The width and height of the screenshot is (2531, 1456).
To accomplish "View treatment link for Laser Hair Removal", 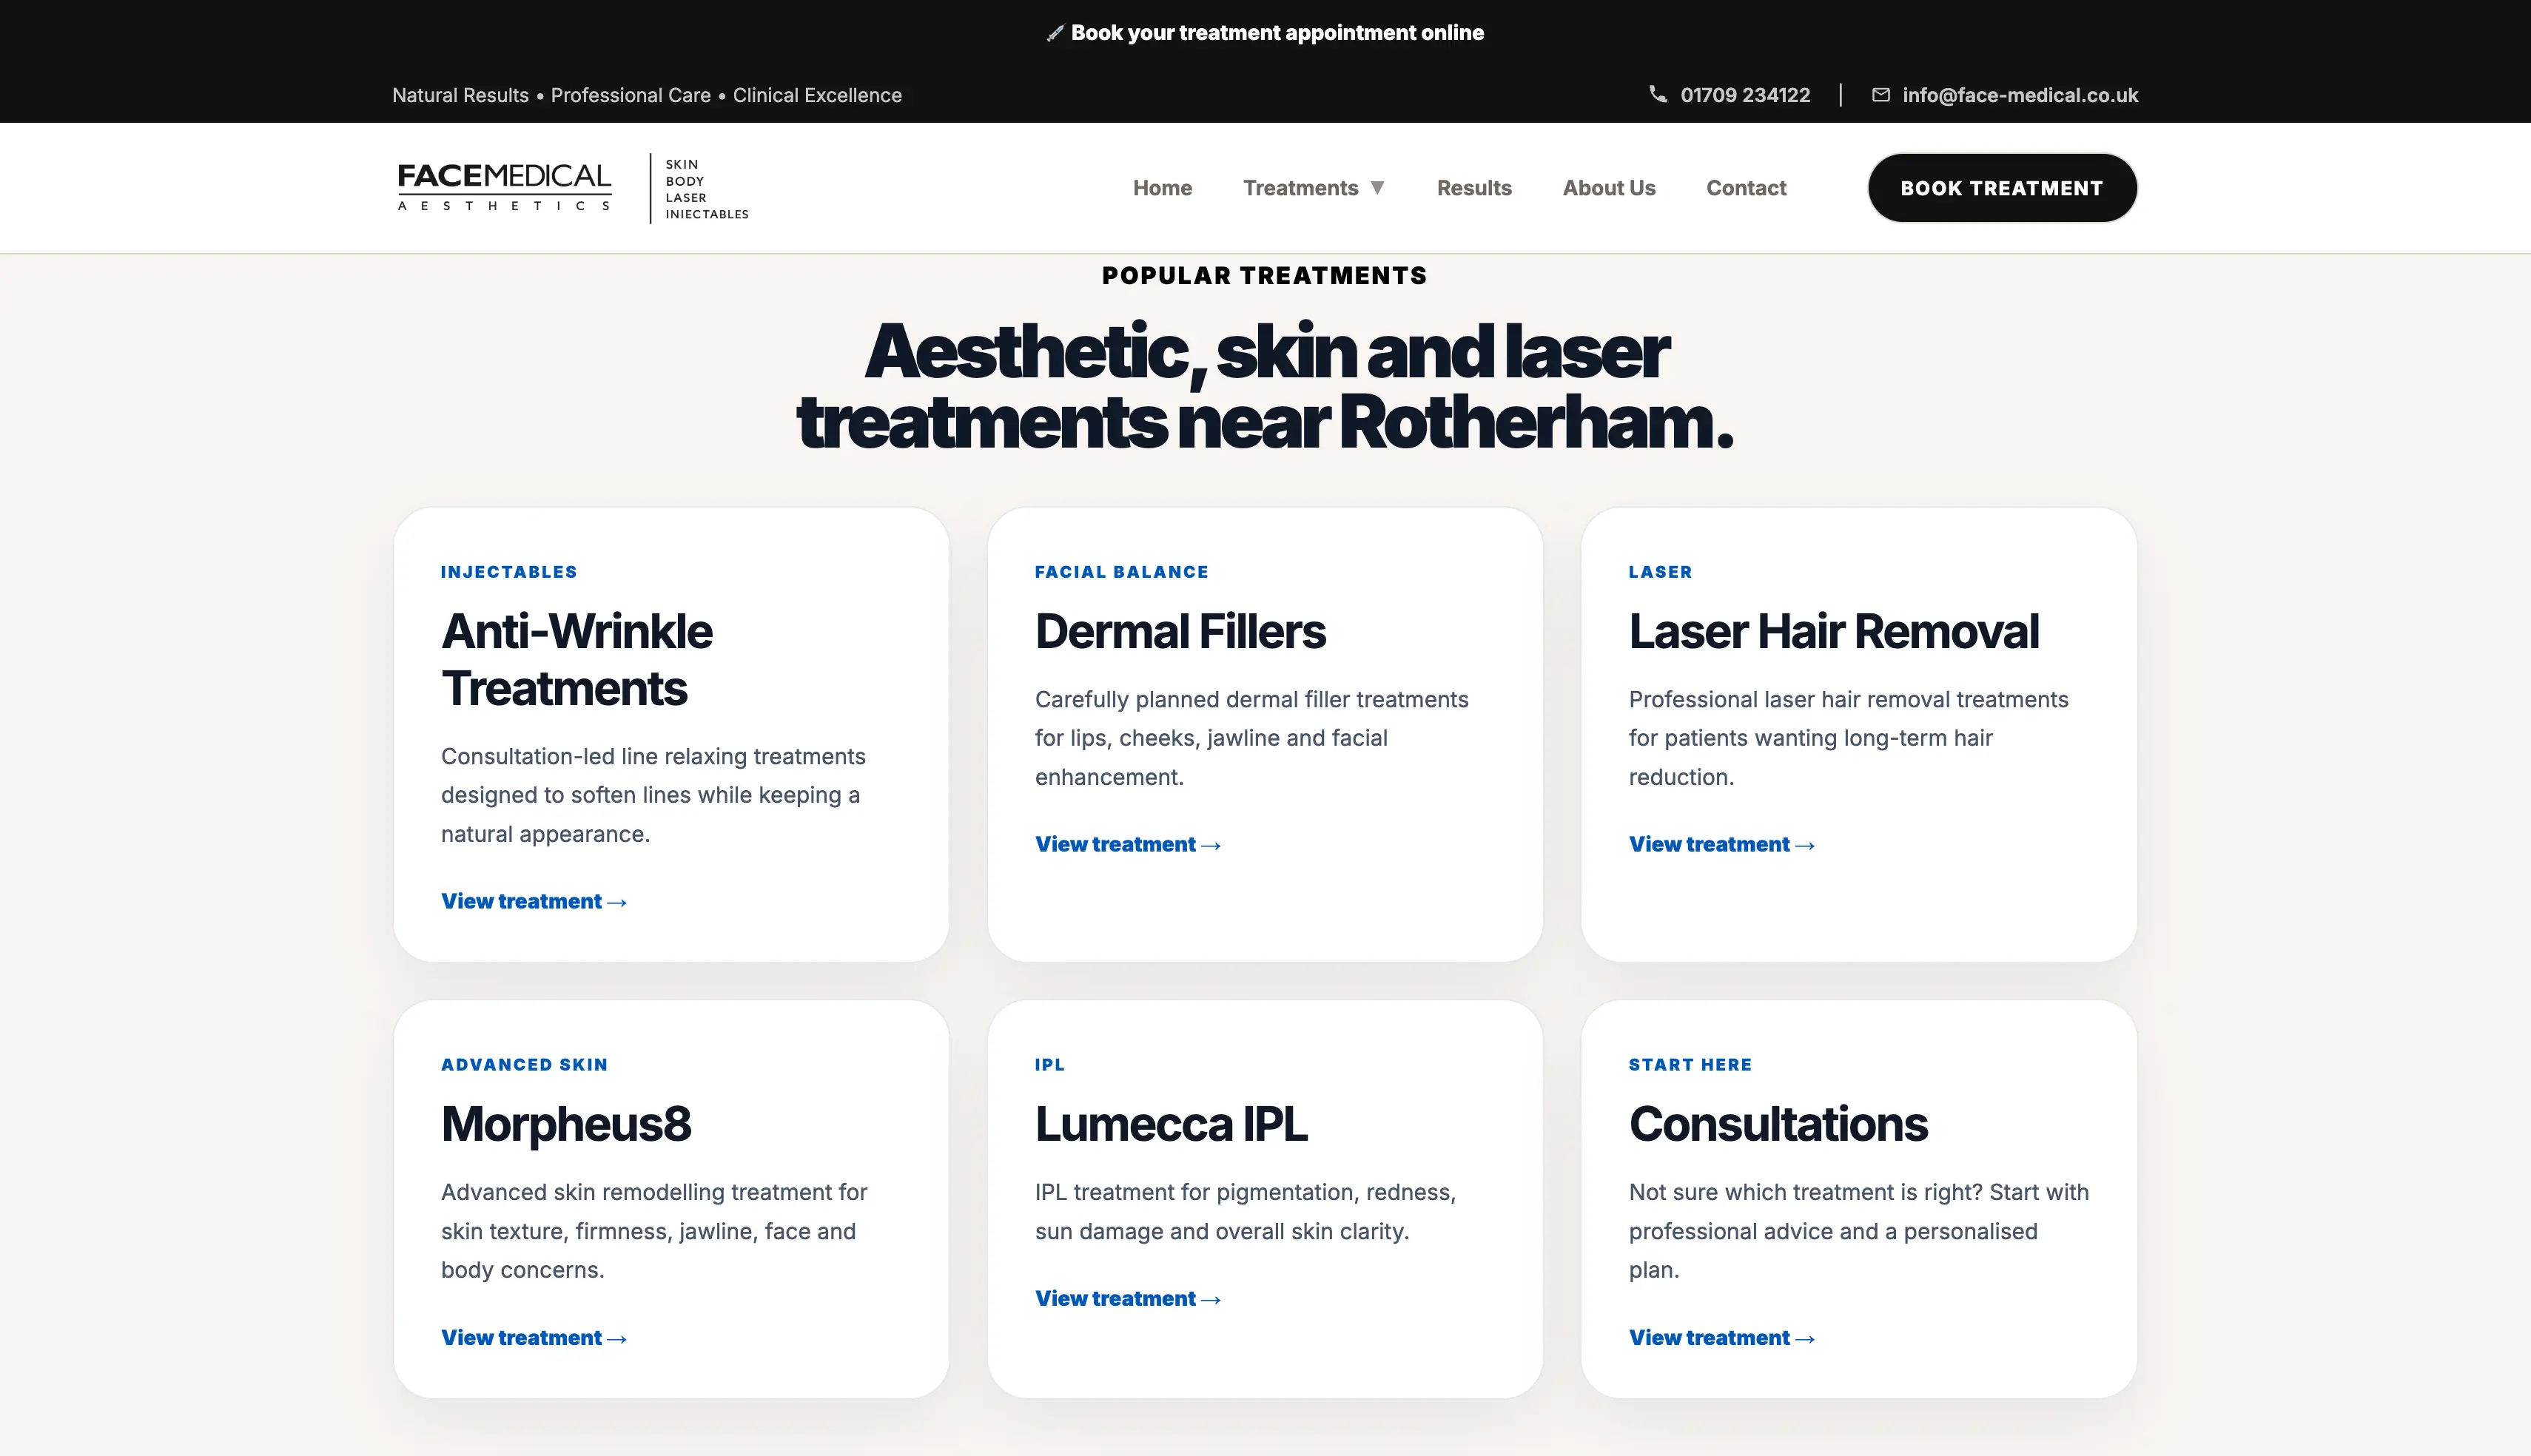I will (1721, 844).
